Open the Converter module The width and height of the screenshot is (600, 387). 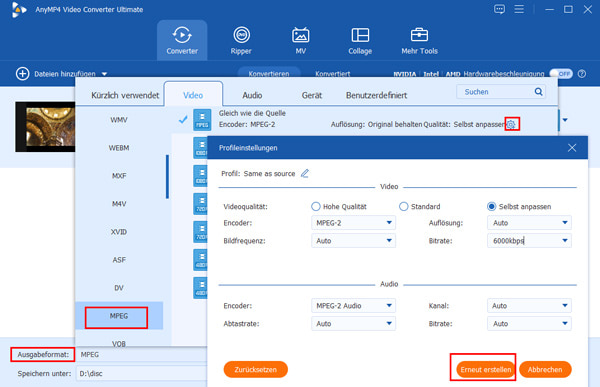[x=182, y=41]
